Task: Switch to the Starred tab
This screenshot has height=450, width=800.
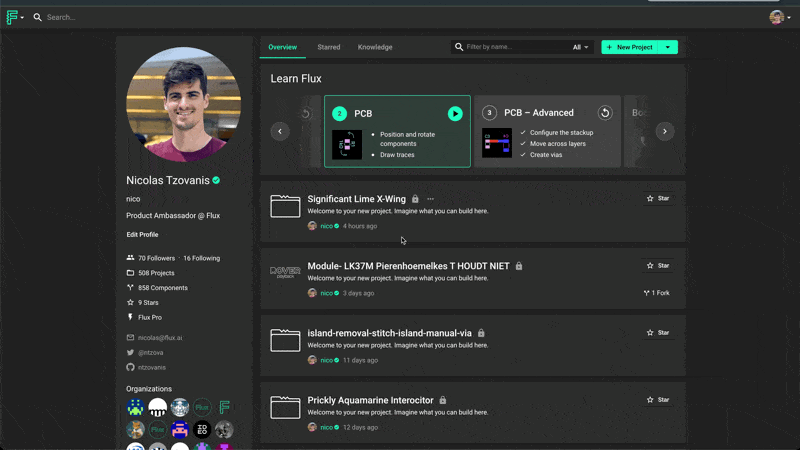Action: 329,47
